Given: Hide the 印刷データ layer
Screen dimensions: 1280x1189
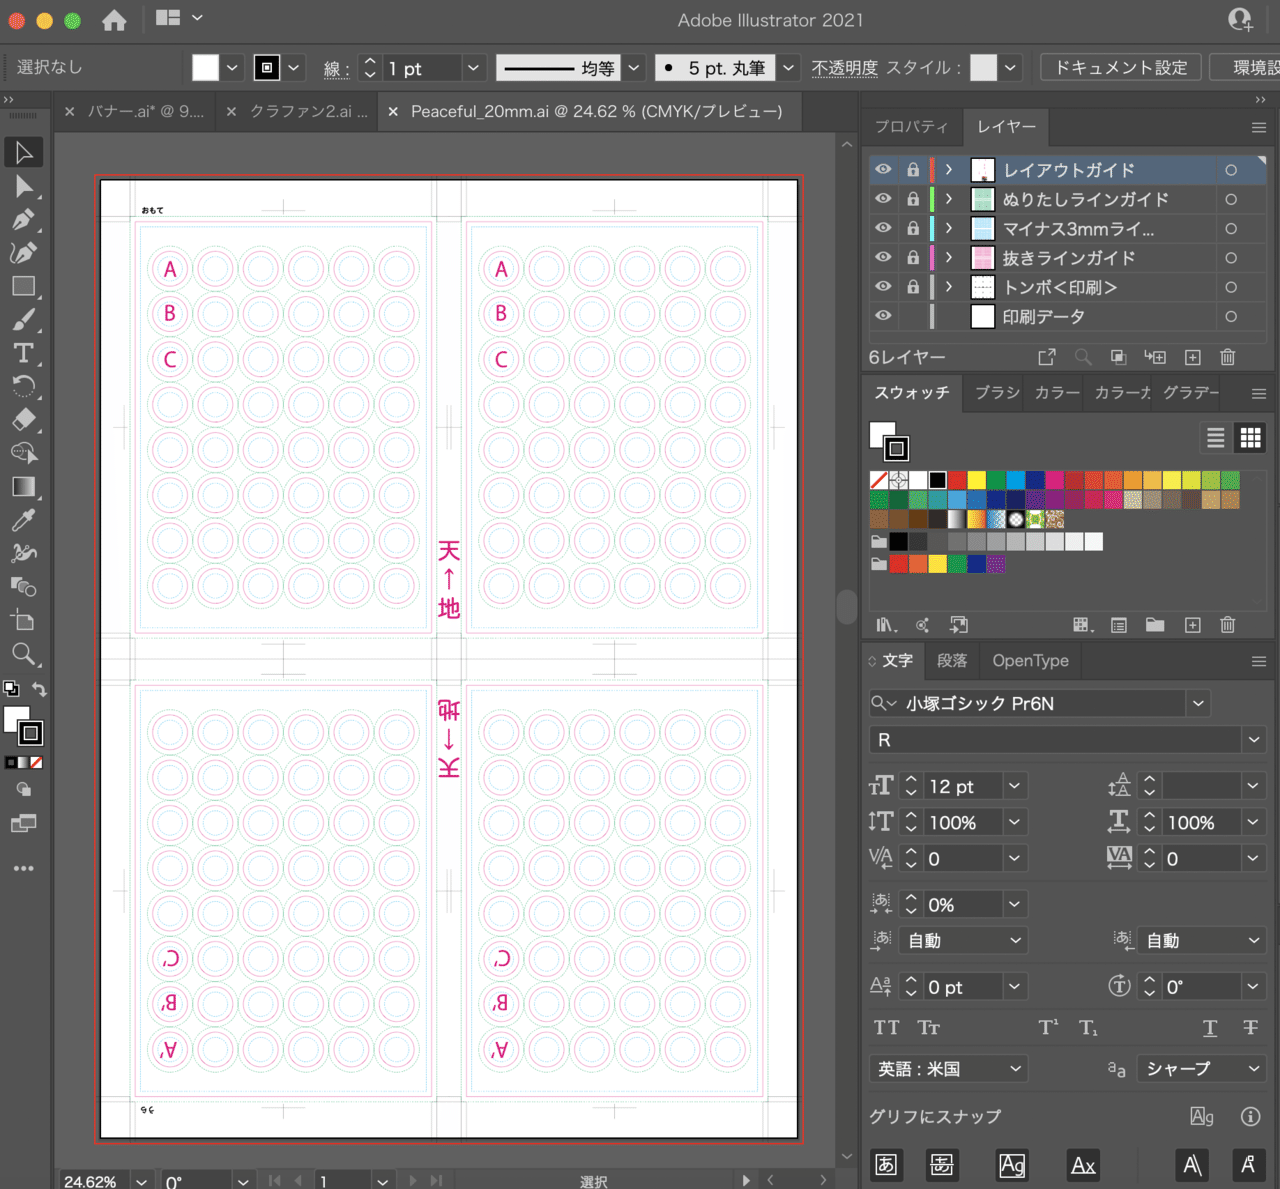Looking at the screenshot, I should point(883,316).
